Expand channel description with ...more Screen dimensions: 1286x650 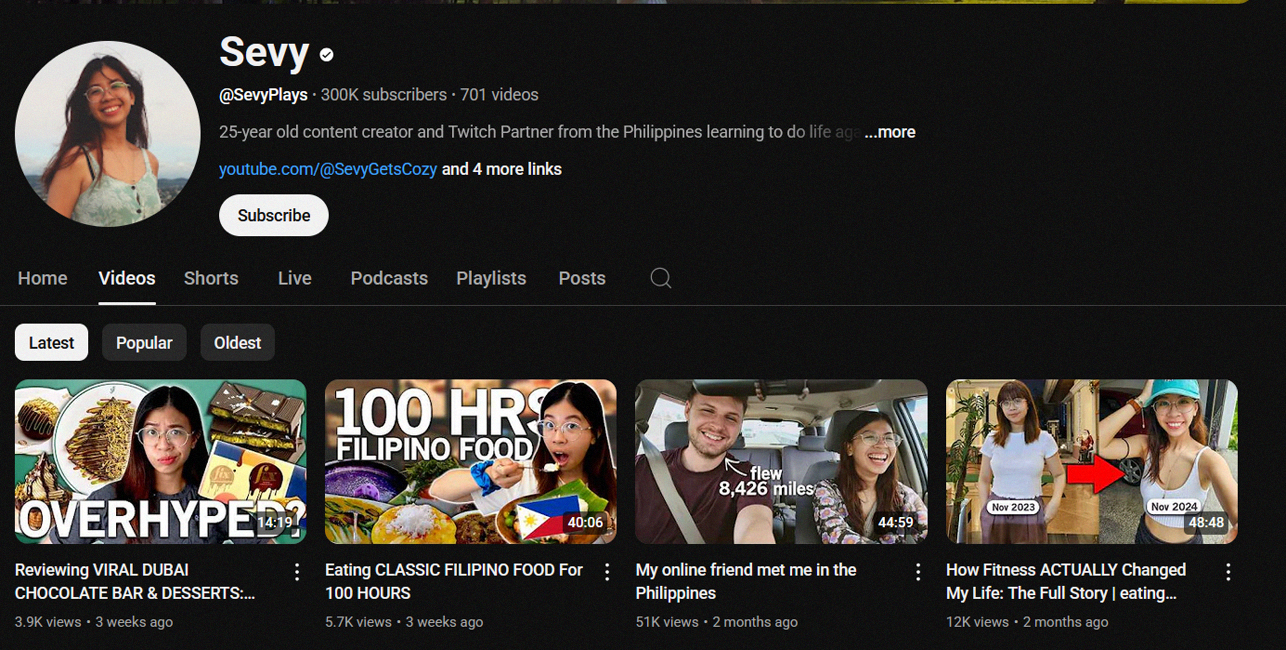tap(890, 132)
